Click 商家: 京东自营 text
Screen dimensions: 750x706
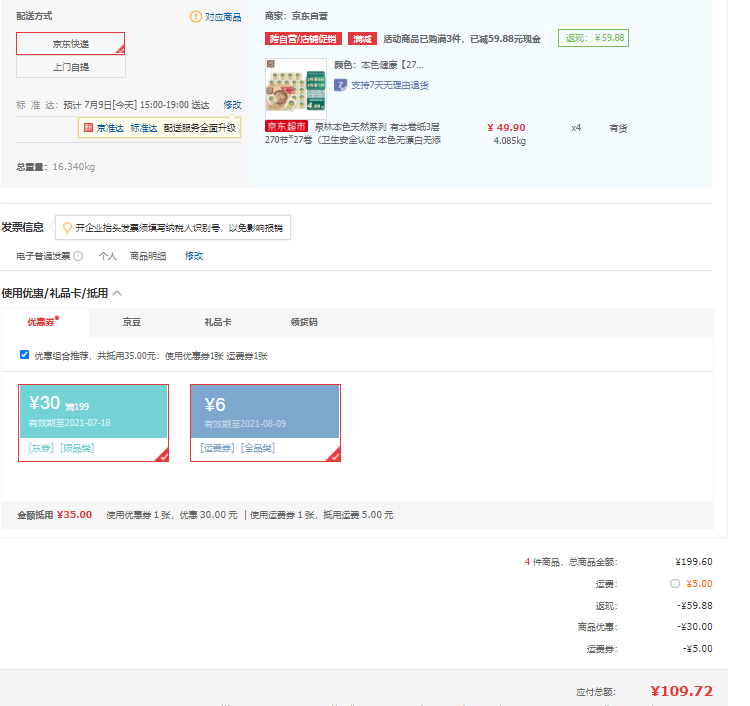[296, 16]
